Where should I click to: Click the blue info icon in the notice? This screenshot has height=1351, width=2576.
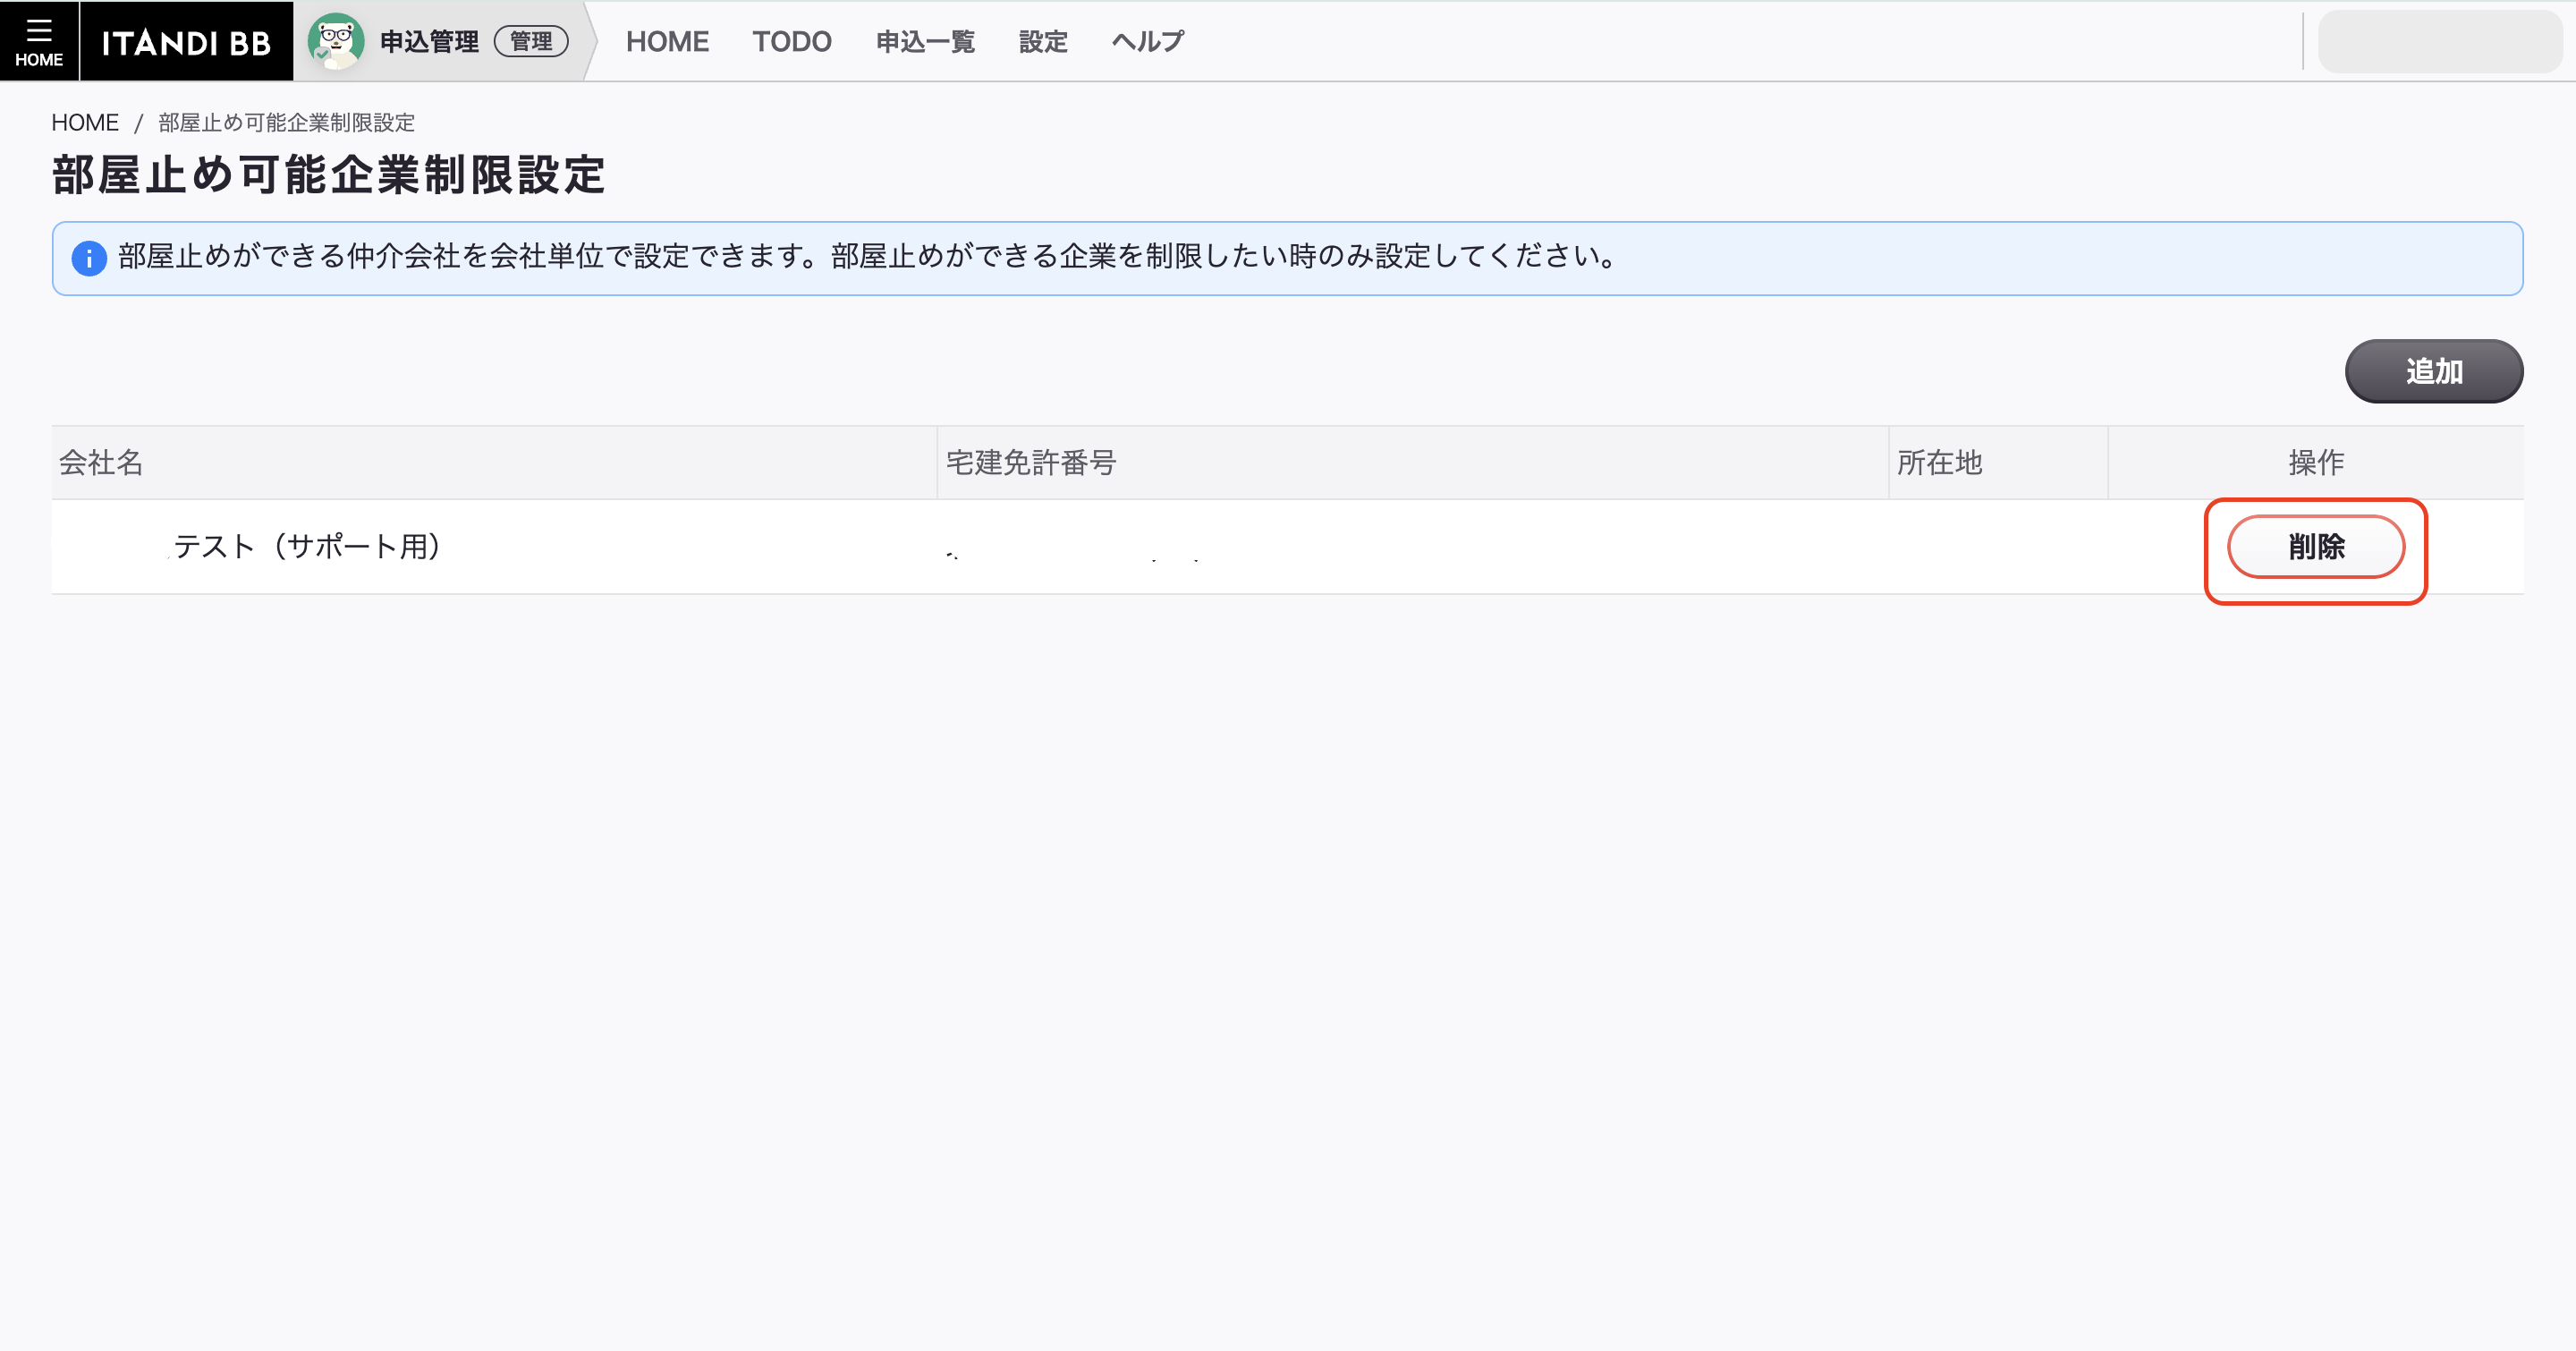[89, 258]
